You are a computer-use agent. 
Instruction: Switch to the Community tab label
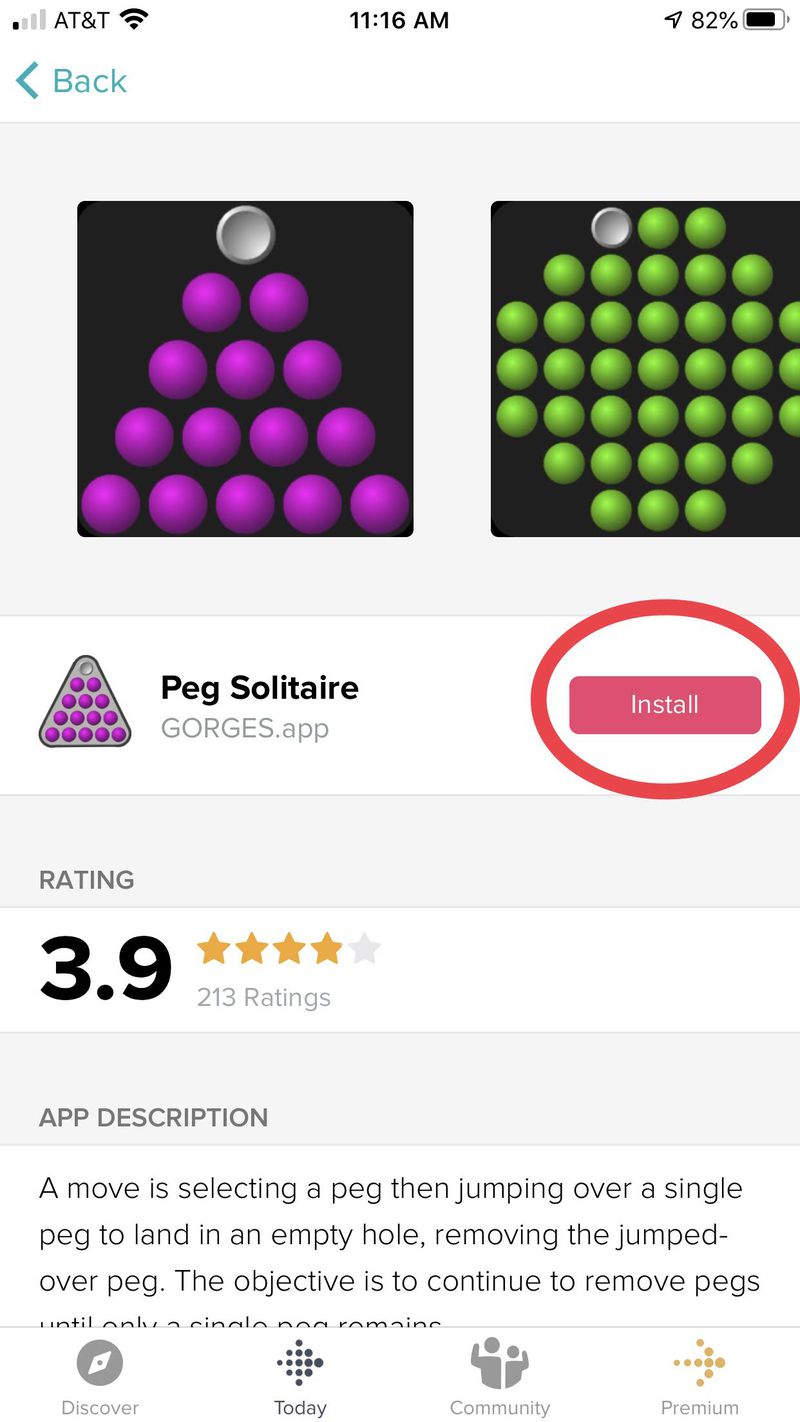coord(499,1407)
